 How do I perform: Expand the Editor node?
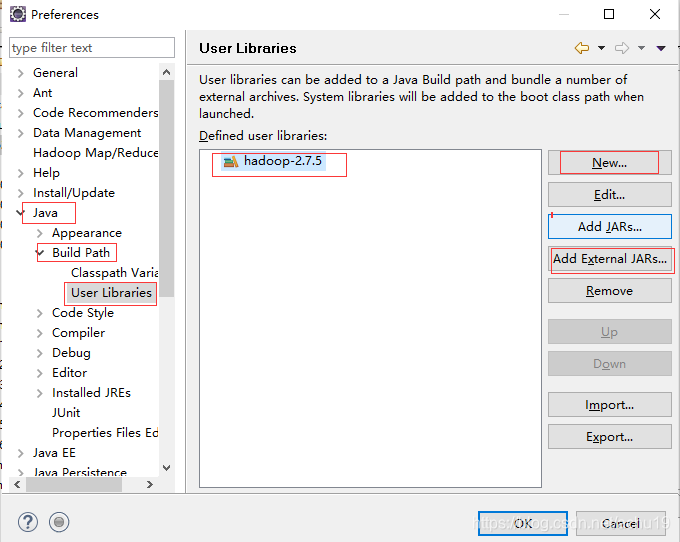click(39, 373)
